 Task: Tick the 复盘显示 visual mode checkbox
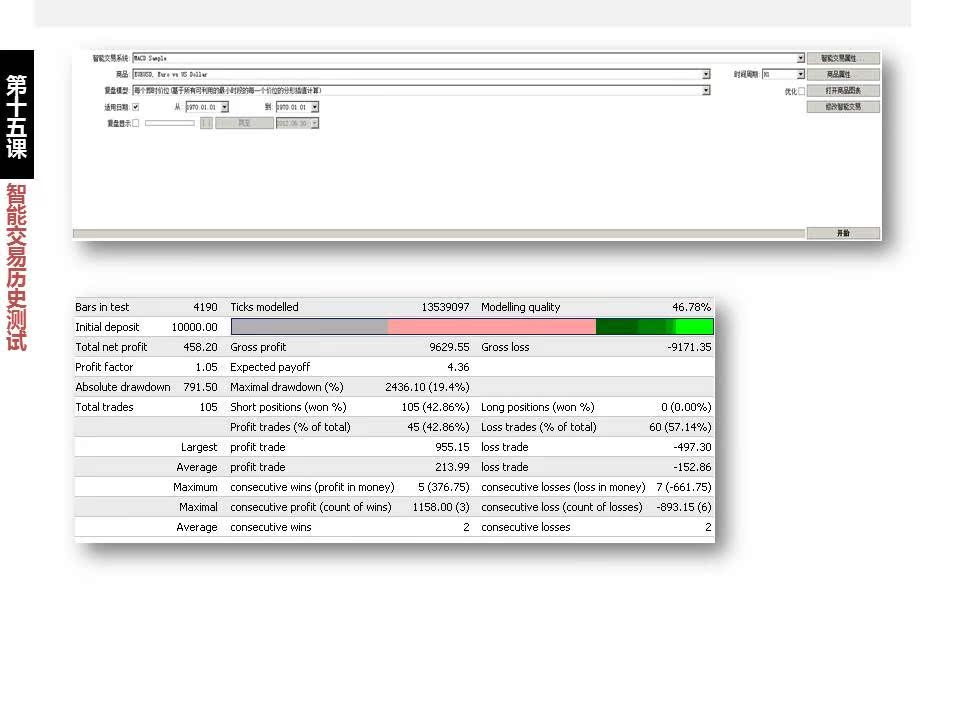(x=136, y=123)
